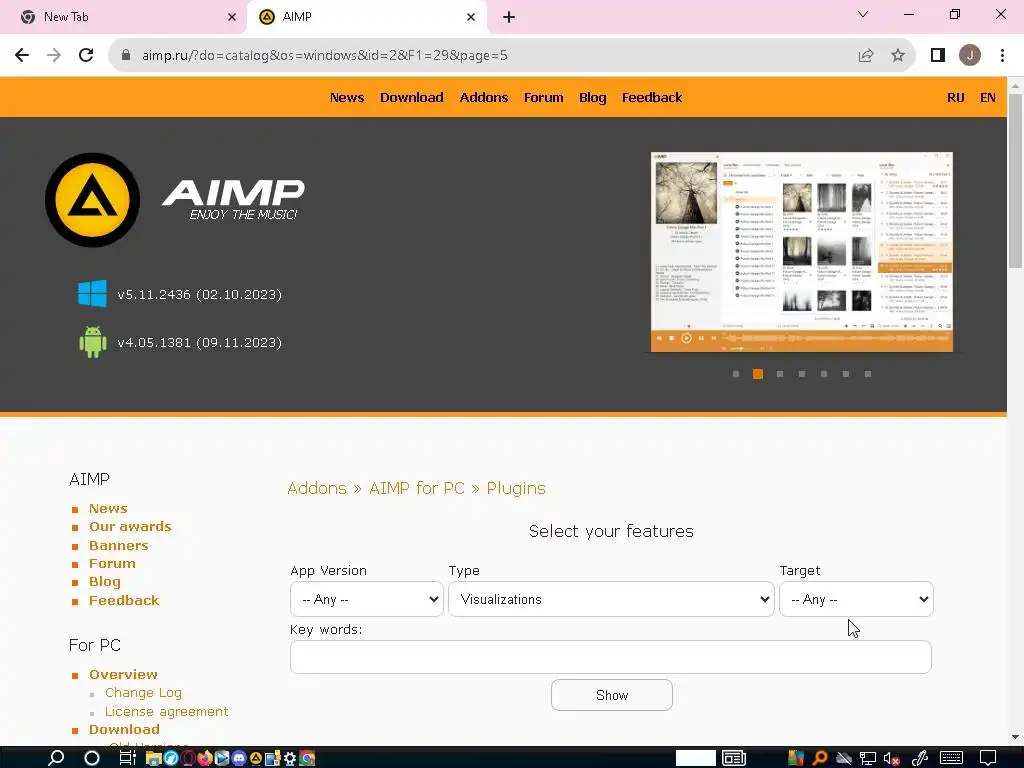The width and height of the screenshot is (1024, 768).
Task: Click the Addons breadcrumb link
Action: [x=317, y=488]
